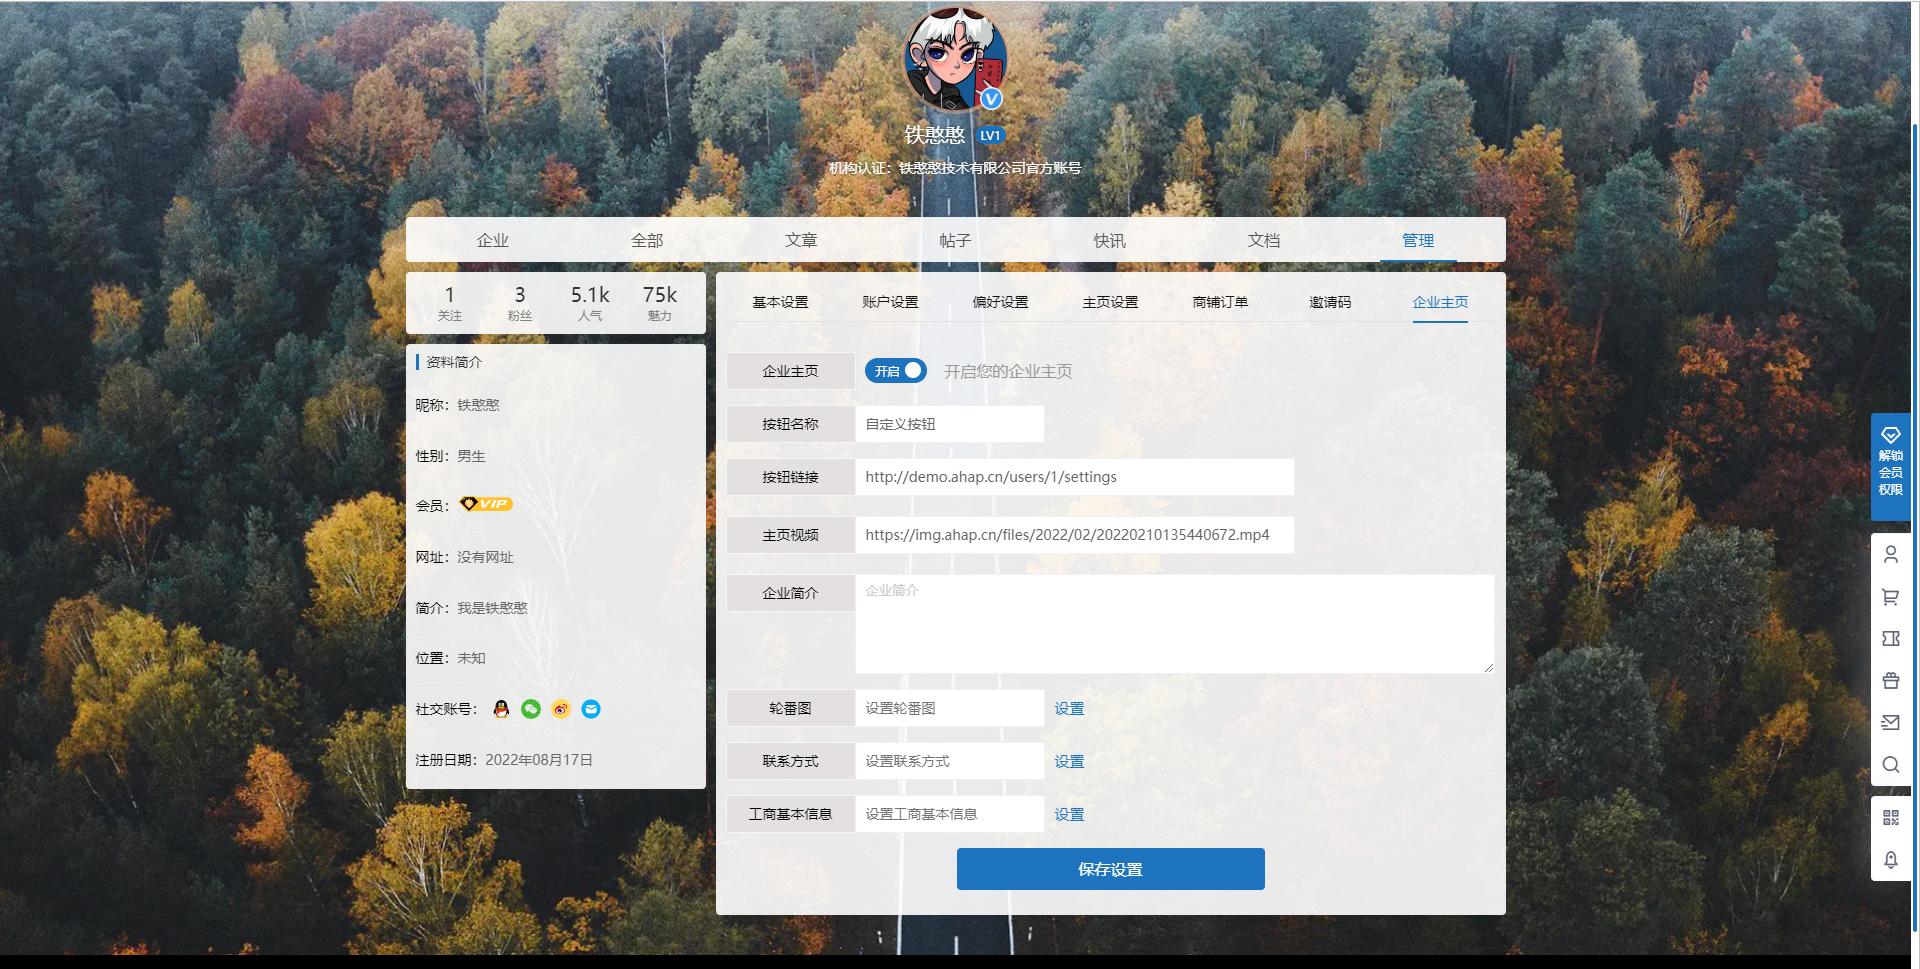Viewport: 1920px width, 969px height.
Task: Switch to the 商铺订单 tab
Action: (1222, 301)
